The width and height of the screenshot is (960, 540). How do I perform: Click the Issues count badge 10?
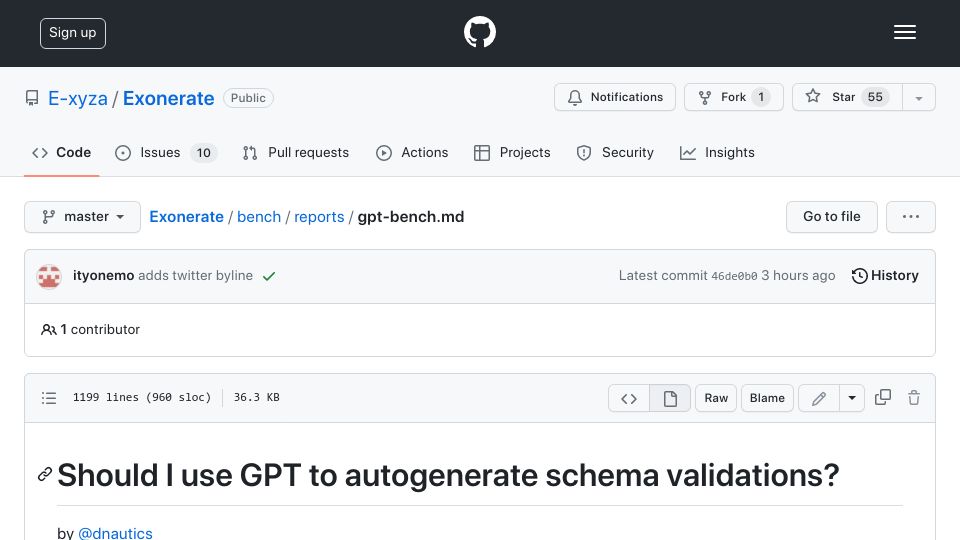pyautogui.click(x=204, y=152)
